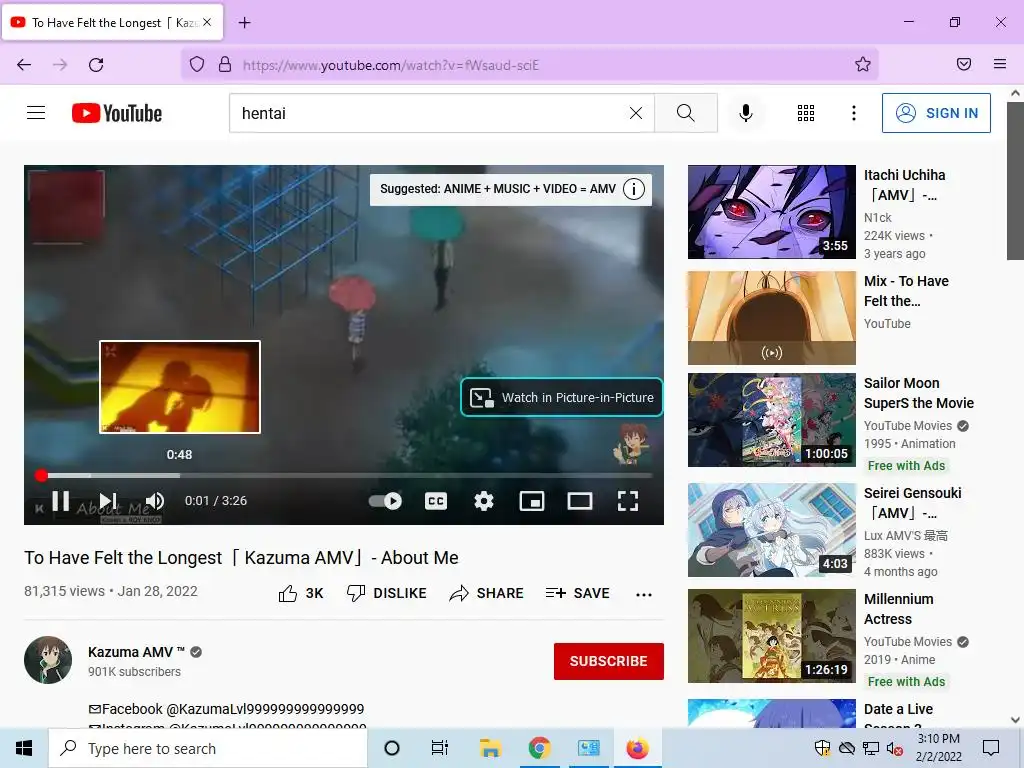Reload the current page
Image resolution: width=1024 pixels, height=768 pixels.
tap(96, 65)
